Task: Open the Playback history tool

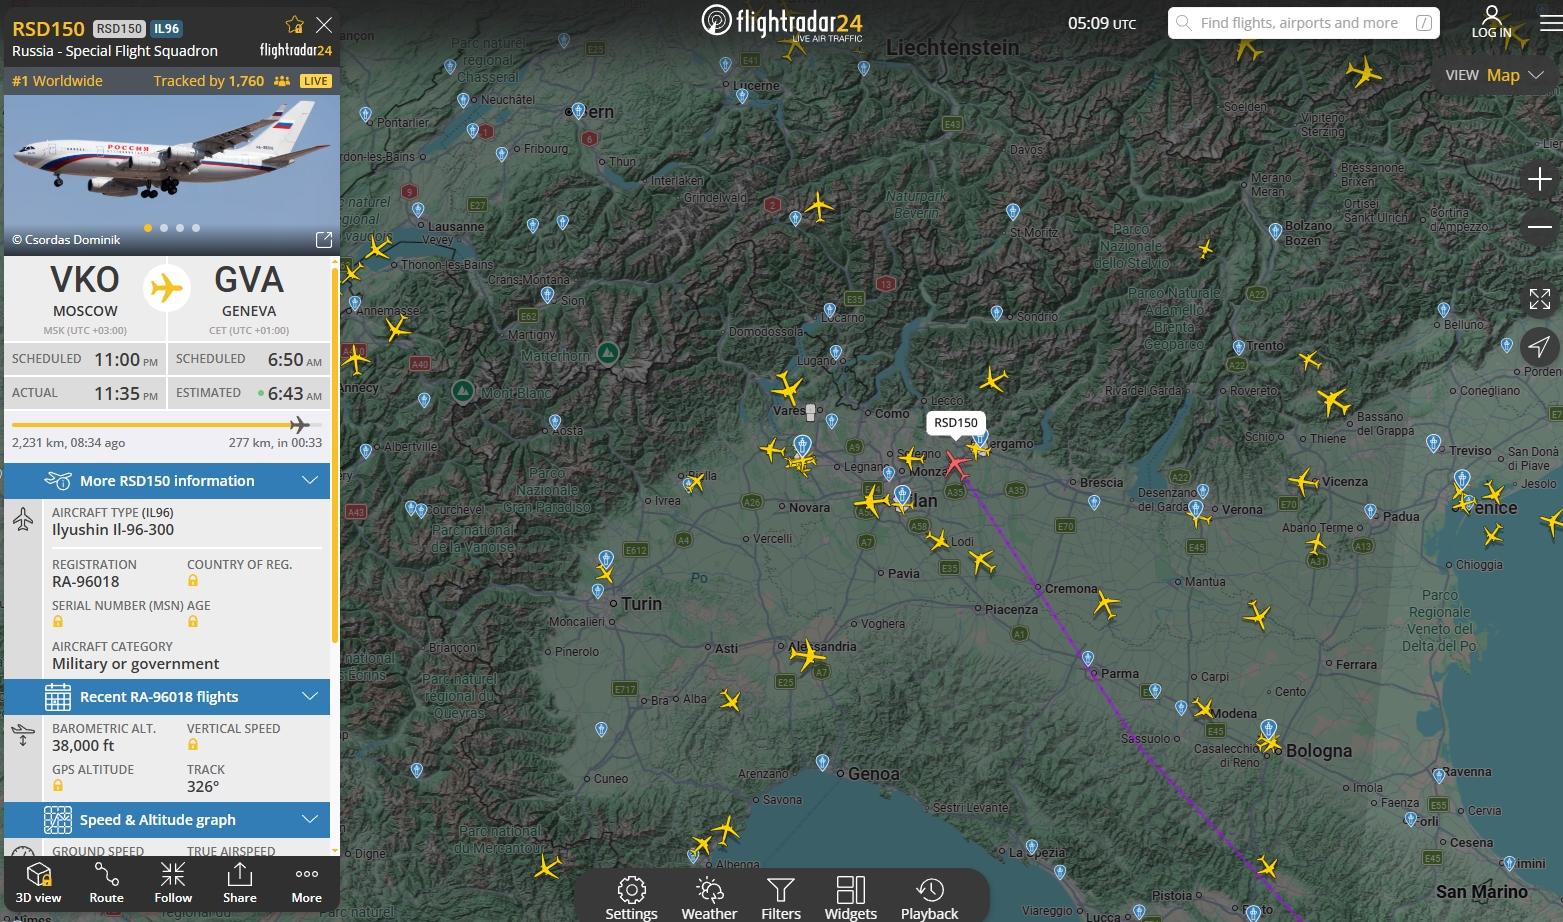Action: [x=929, y=897]
